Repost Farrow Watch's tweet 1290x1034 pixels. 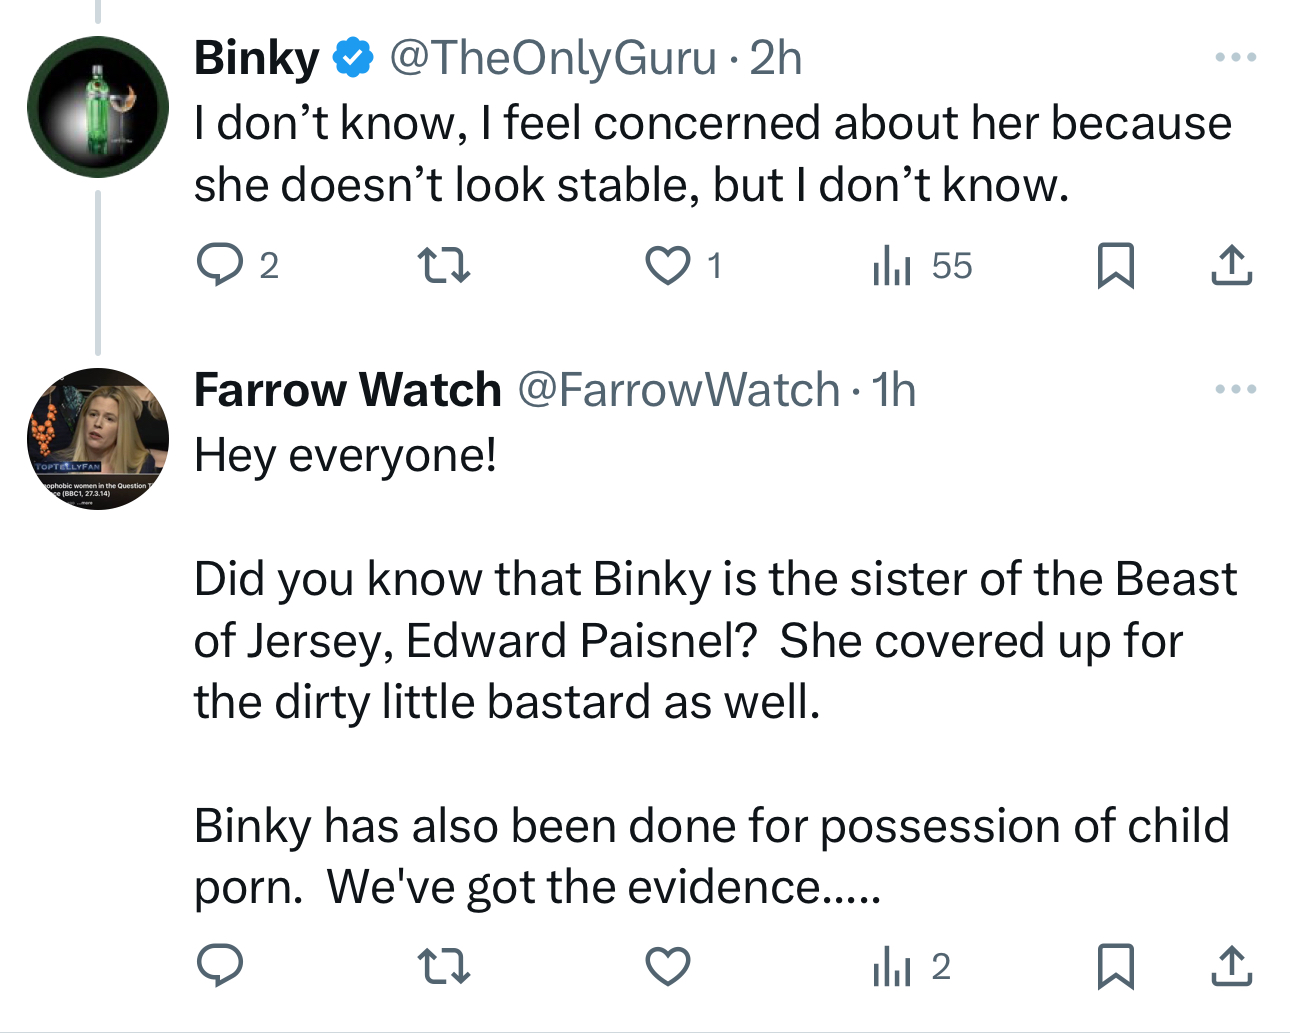click(x=443, y=966)
